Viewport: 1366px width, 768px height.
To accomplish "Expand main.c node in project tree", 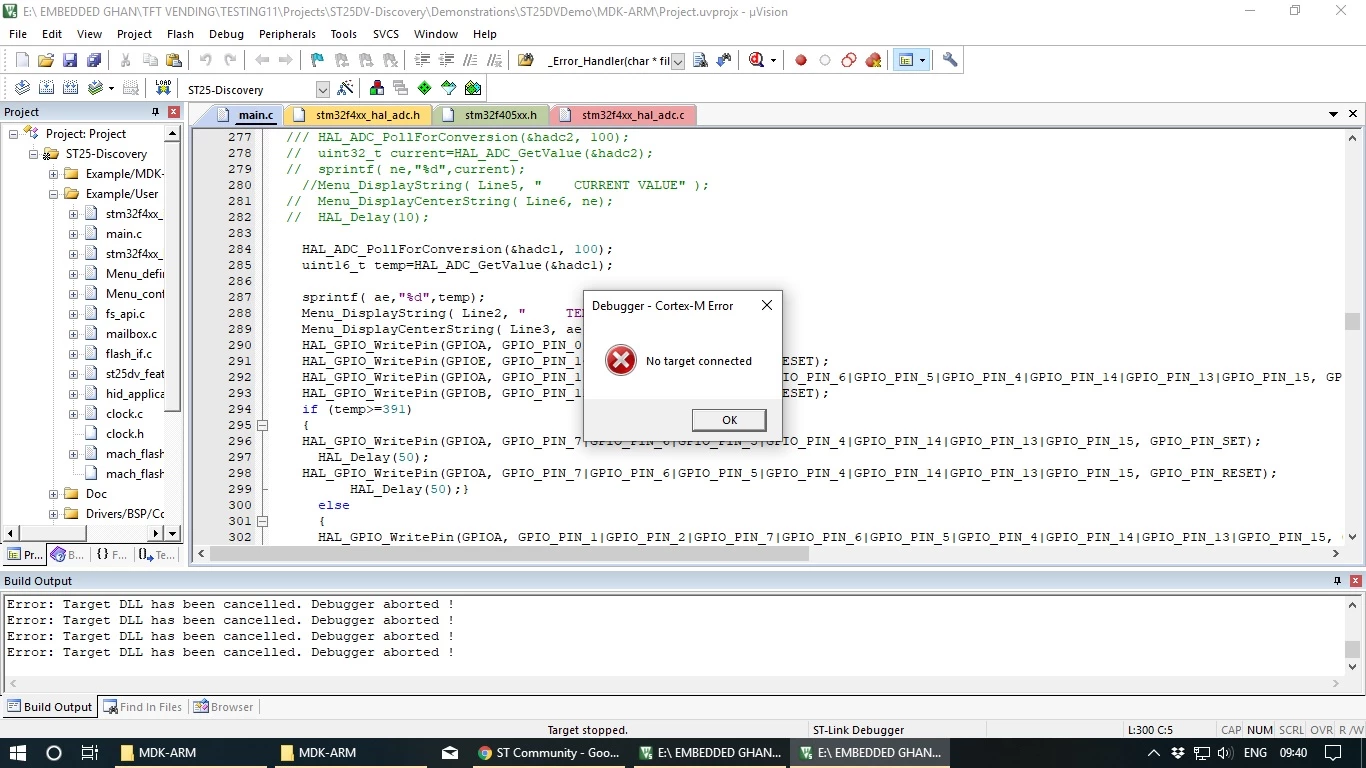I will [x=74, y=234].
